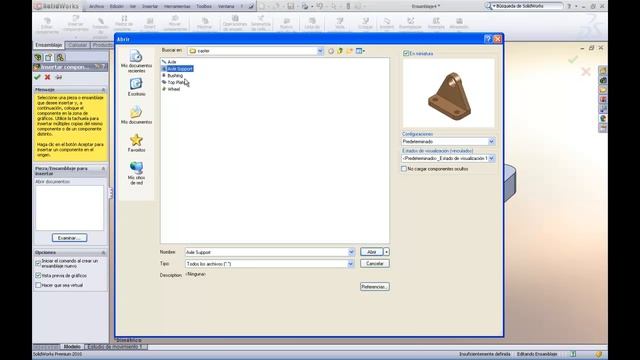The height and width of the screenshot is (360, 640).
Task: Click the Insertar componentes toolbar icon
Action: click(76, 24)
